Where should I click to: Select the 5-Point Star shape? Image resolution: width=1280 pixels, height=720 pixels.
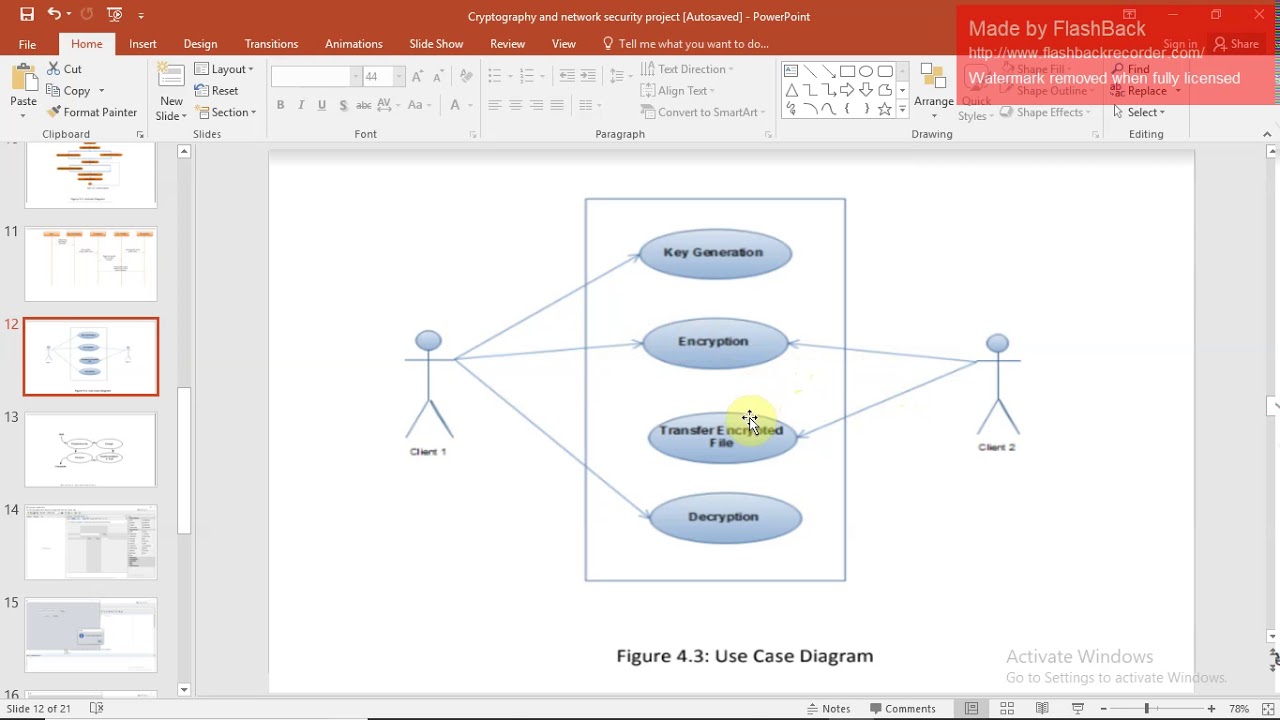885,109
